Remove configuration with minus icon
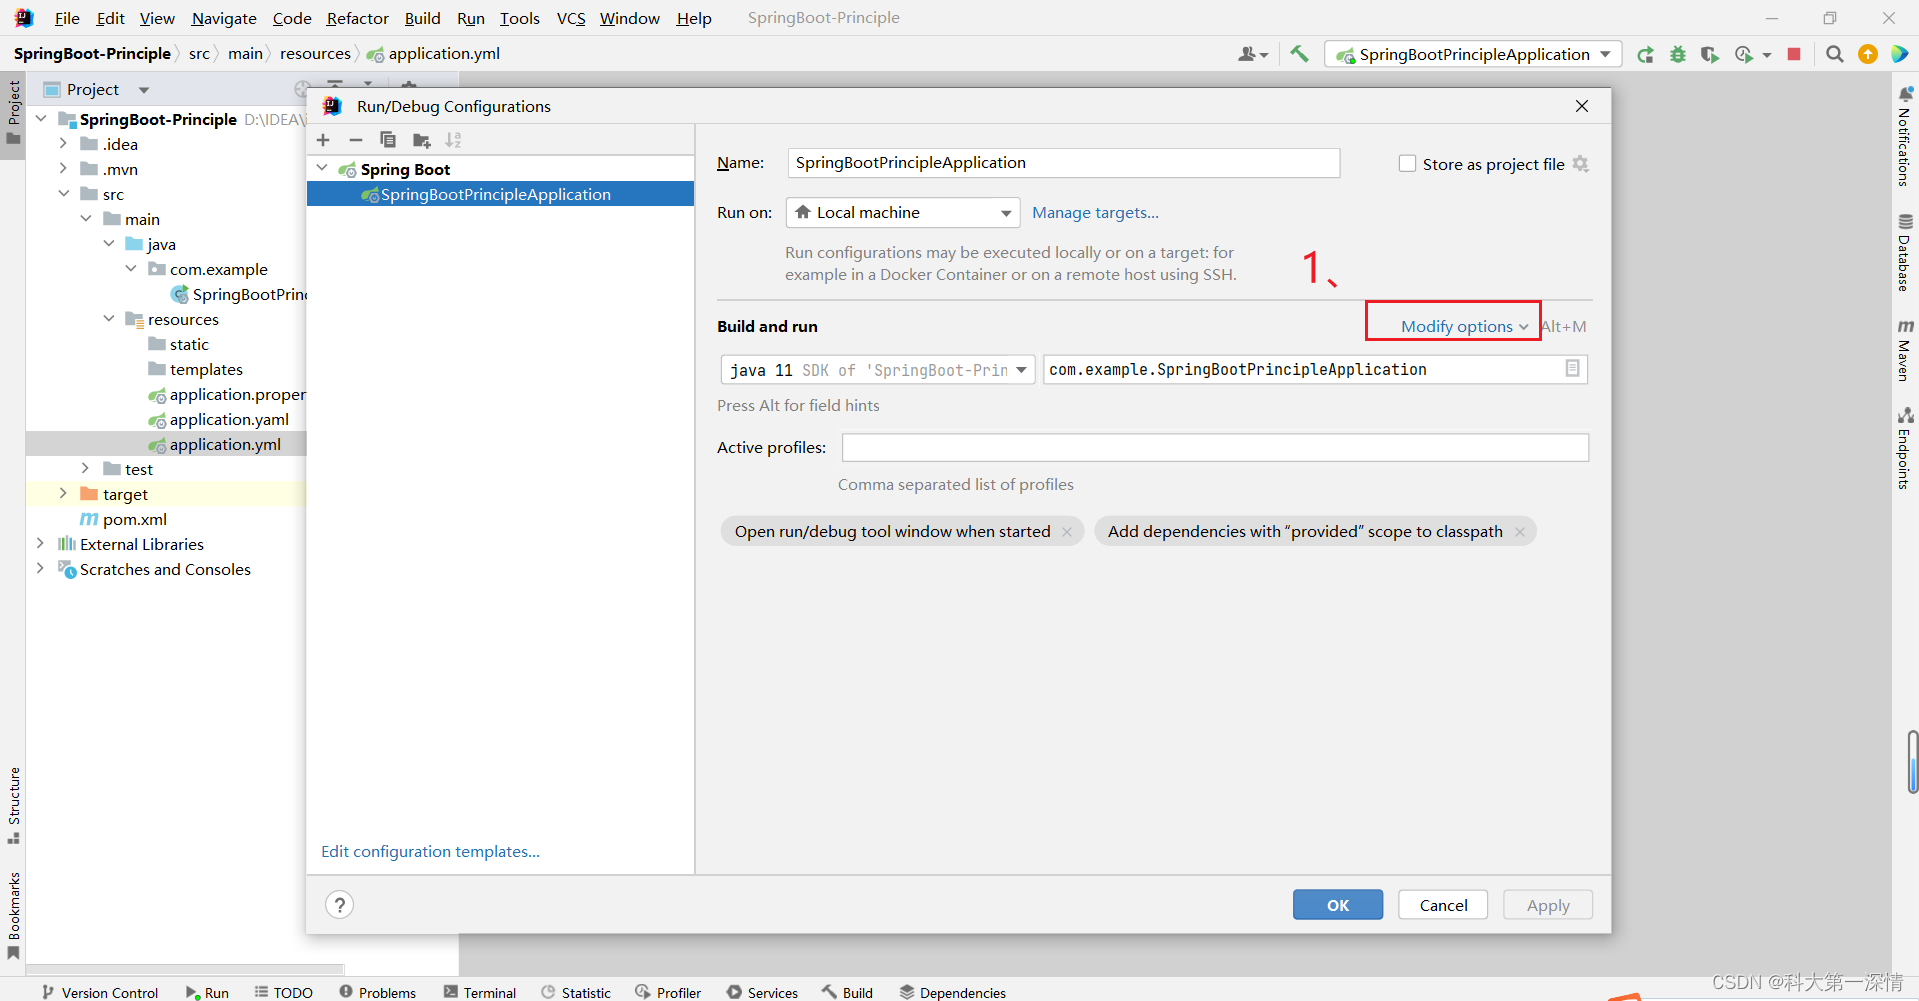 pos(355,140)
